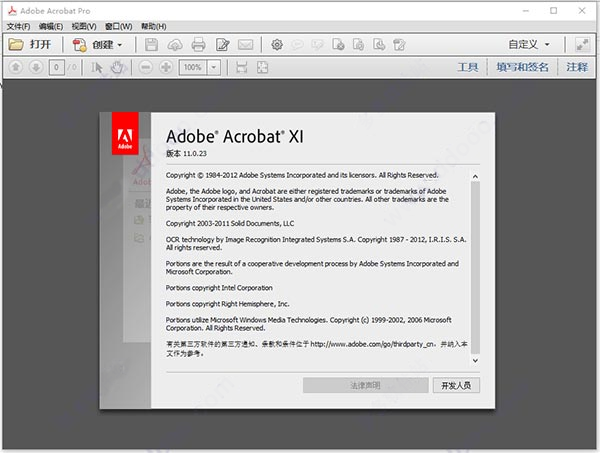
Task: Click the 打开 open file button
Action: tap(30, 45)
